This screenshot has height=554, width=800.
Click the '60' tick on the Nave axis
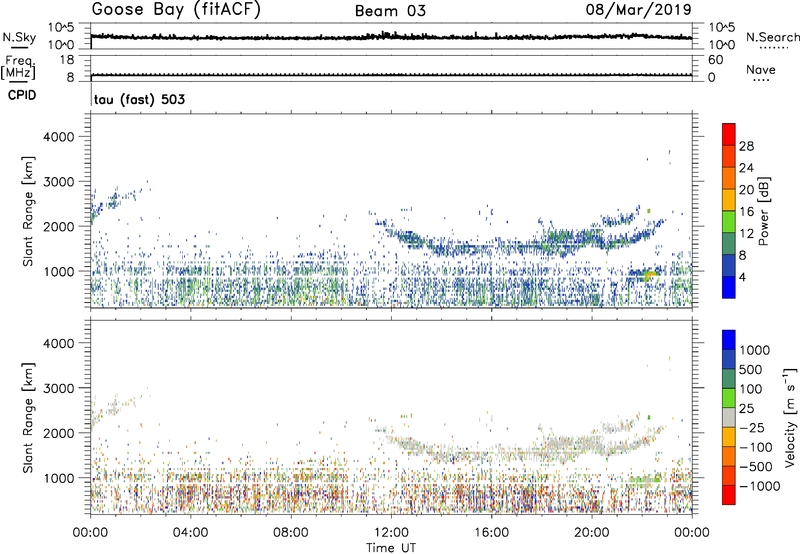tap(715, 60)
